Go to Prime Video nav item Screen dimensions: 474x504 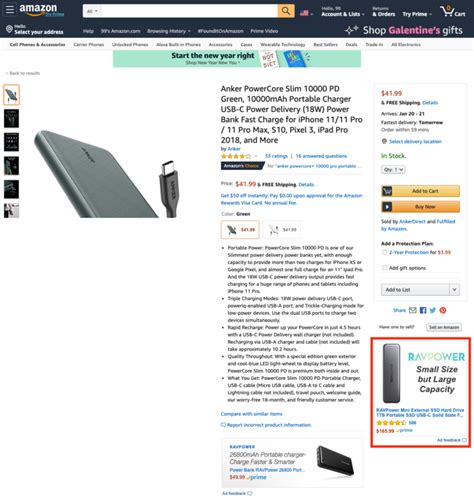point(264,31)
